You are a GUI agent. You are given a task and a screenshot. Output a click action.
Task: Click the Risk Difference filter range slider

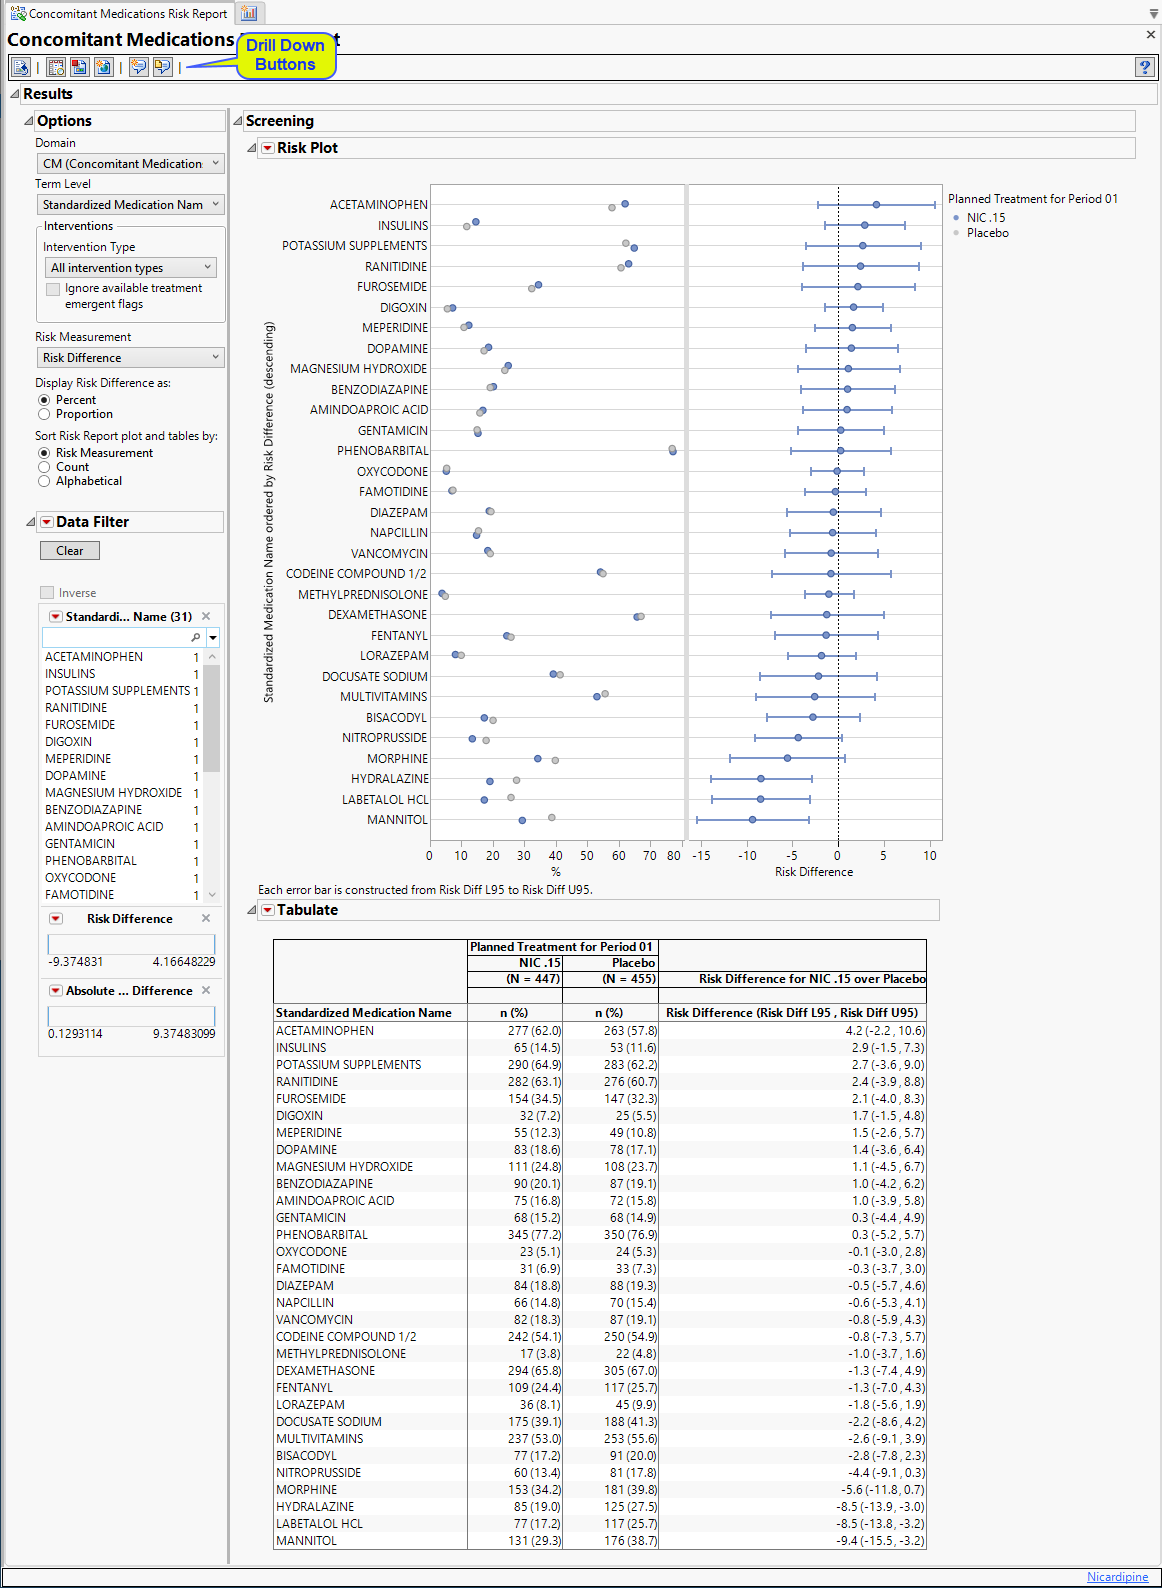click(131, 944)
